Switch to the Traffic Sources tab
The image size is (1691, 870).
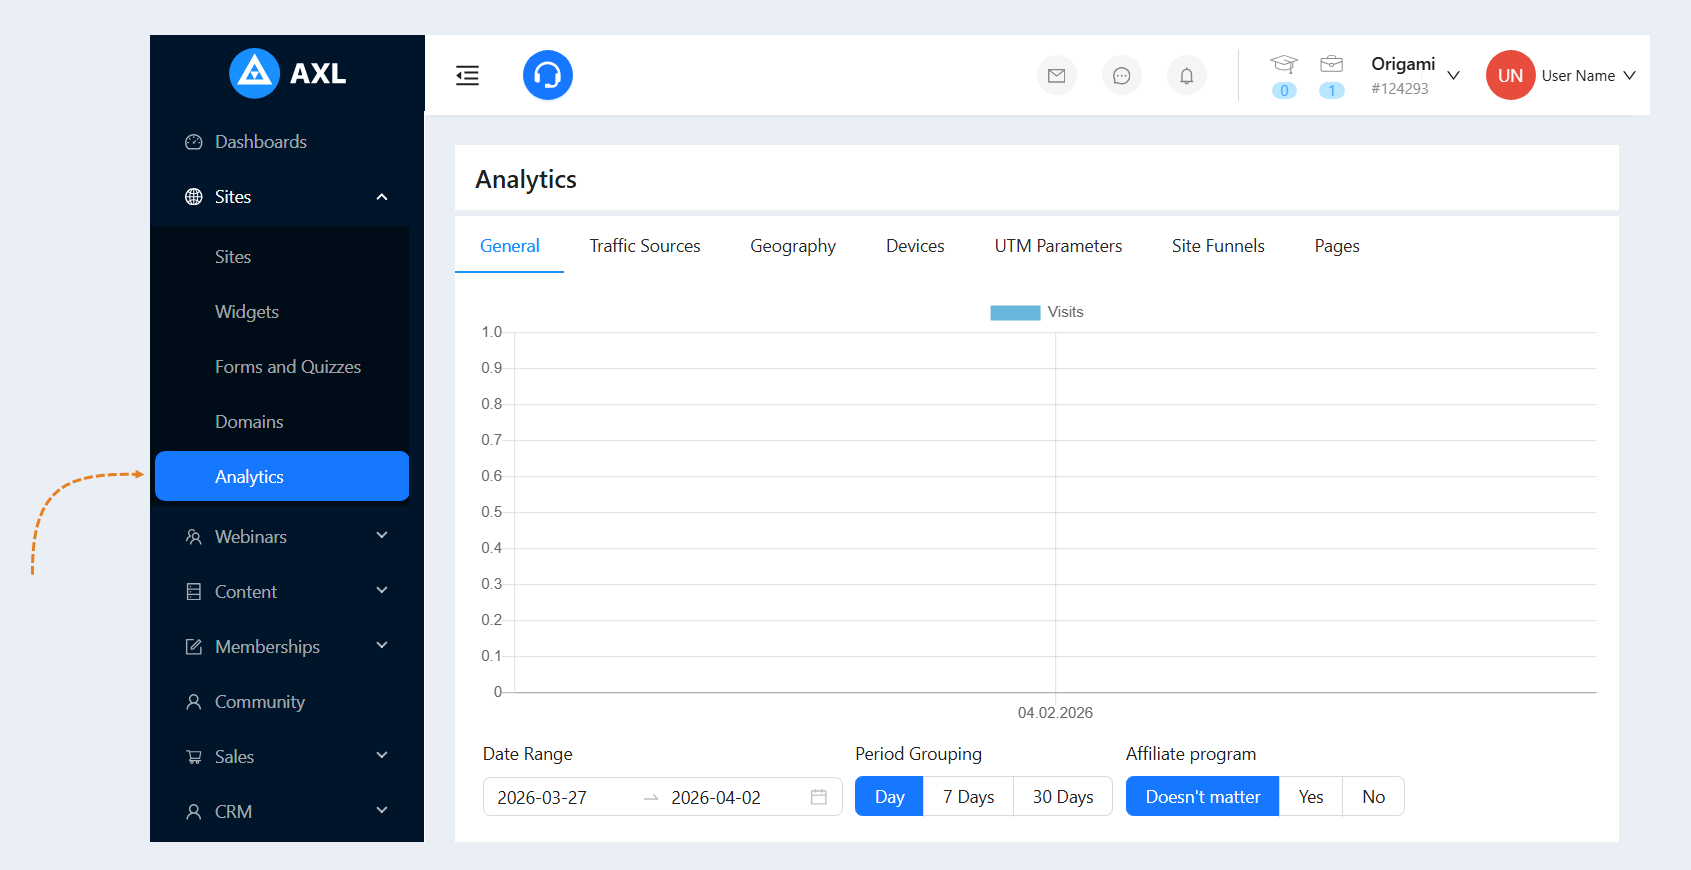[645, 246]
